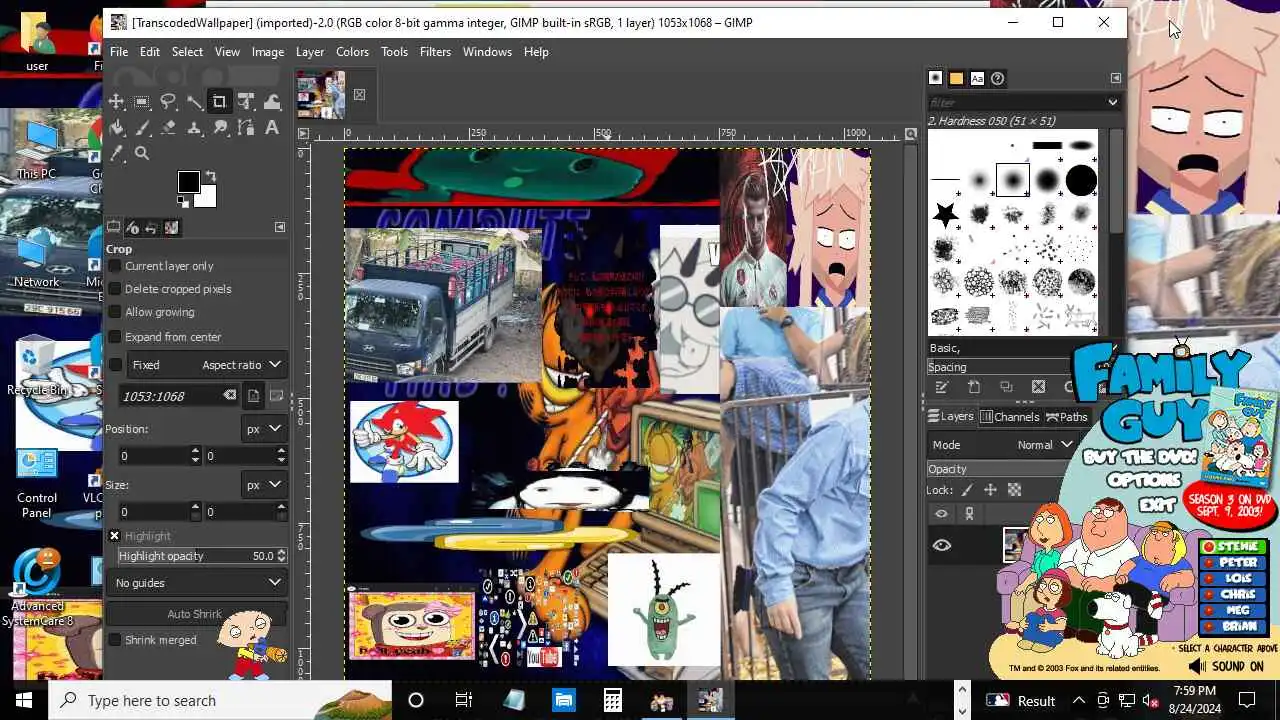
Task: Click the Edit this brush icon
Action: pos(942,387)
